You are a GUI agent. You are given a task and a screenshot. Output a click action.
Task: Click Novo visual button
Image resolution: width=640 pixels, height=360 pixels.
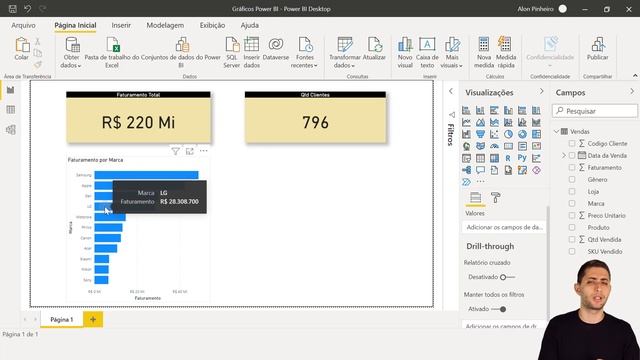pyautogui.click(x=405, y=53)
